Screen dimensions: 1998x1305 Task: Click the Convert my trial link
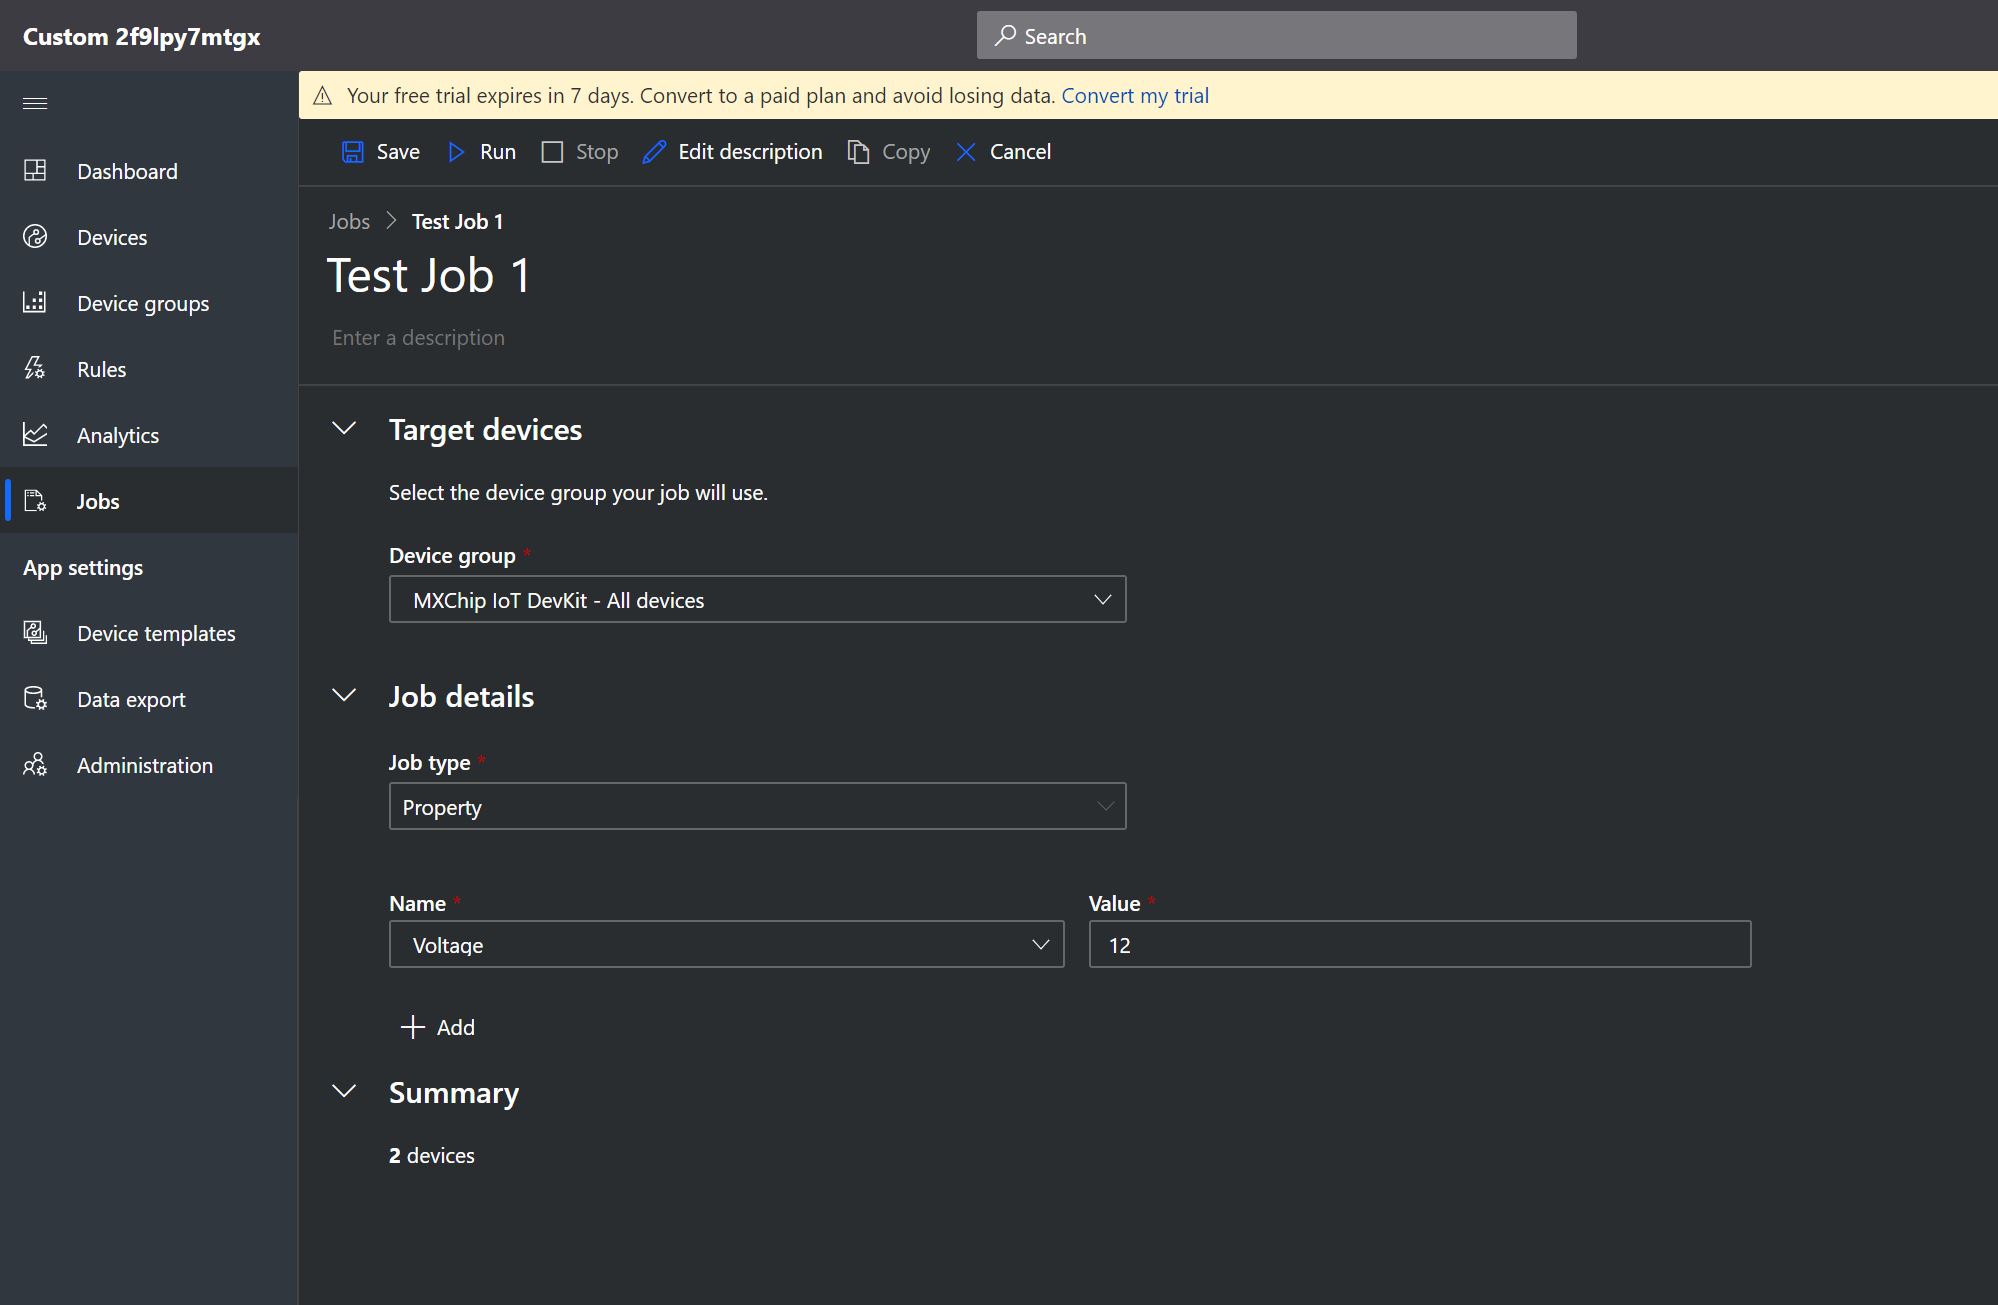click(x=1135, y=96)
